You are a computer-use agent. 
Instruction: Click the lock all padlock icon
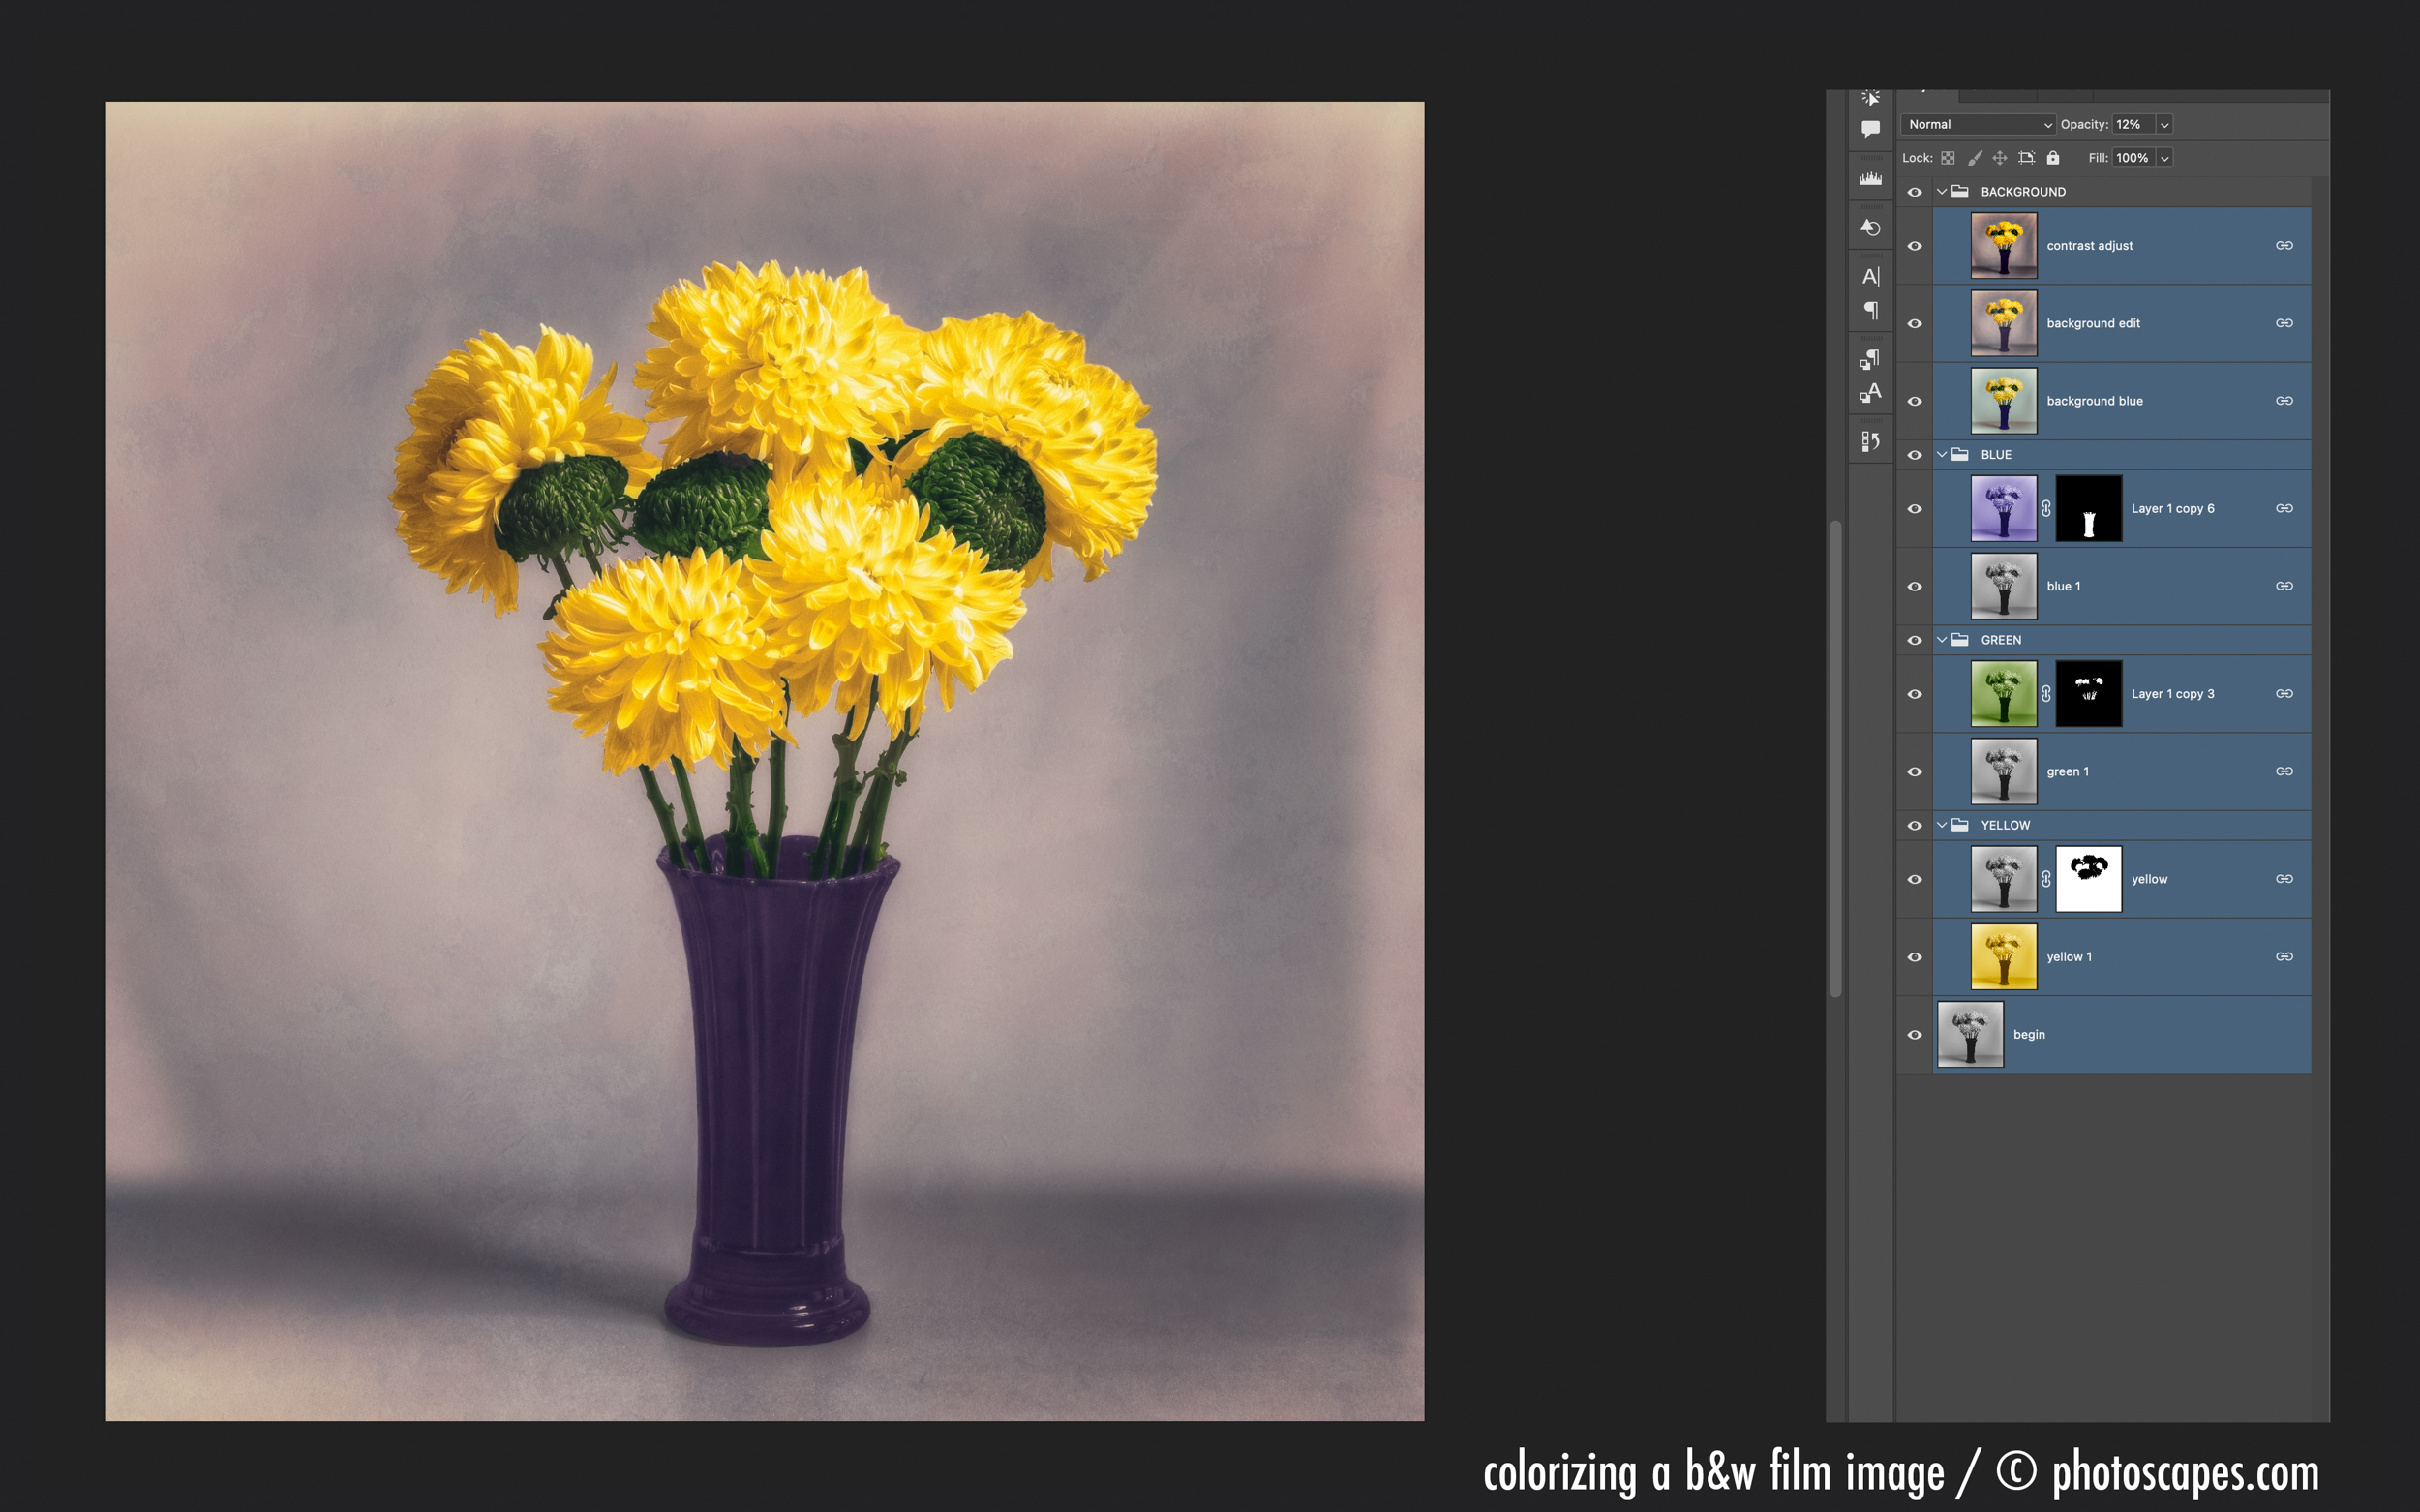point(2053,158)
